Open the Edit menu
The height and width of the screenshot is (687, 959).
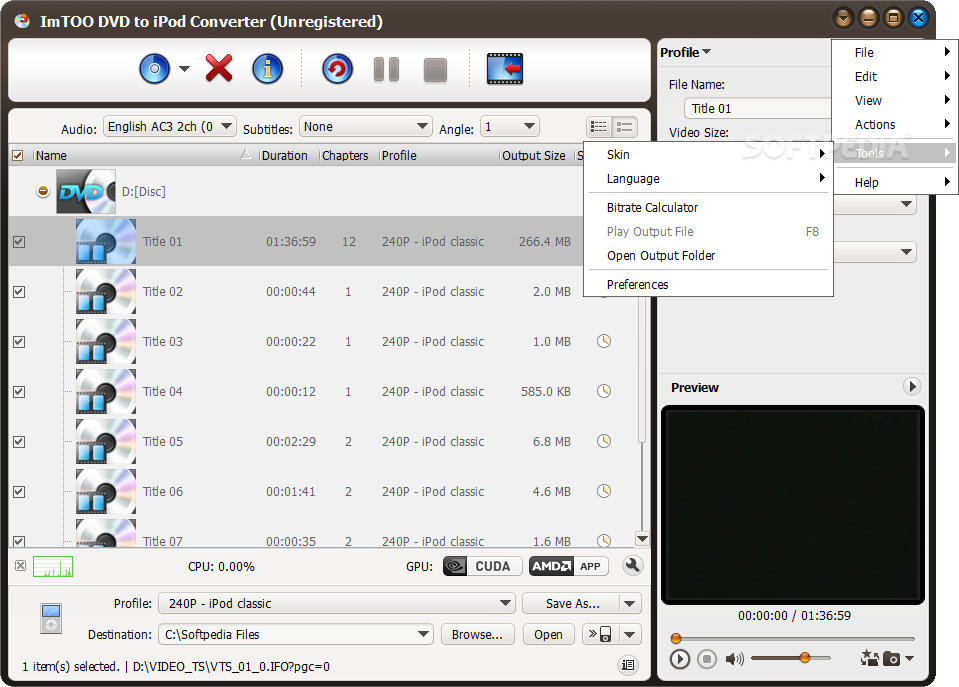click(895, 76)
